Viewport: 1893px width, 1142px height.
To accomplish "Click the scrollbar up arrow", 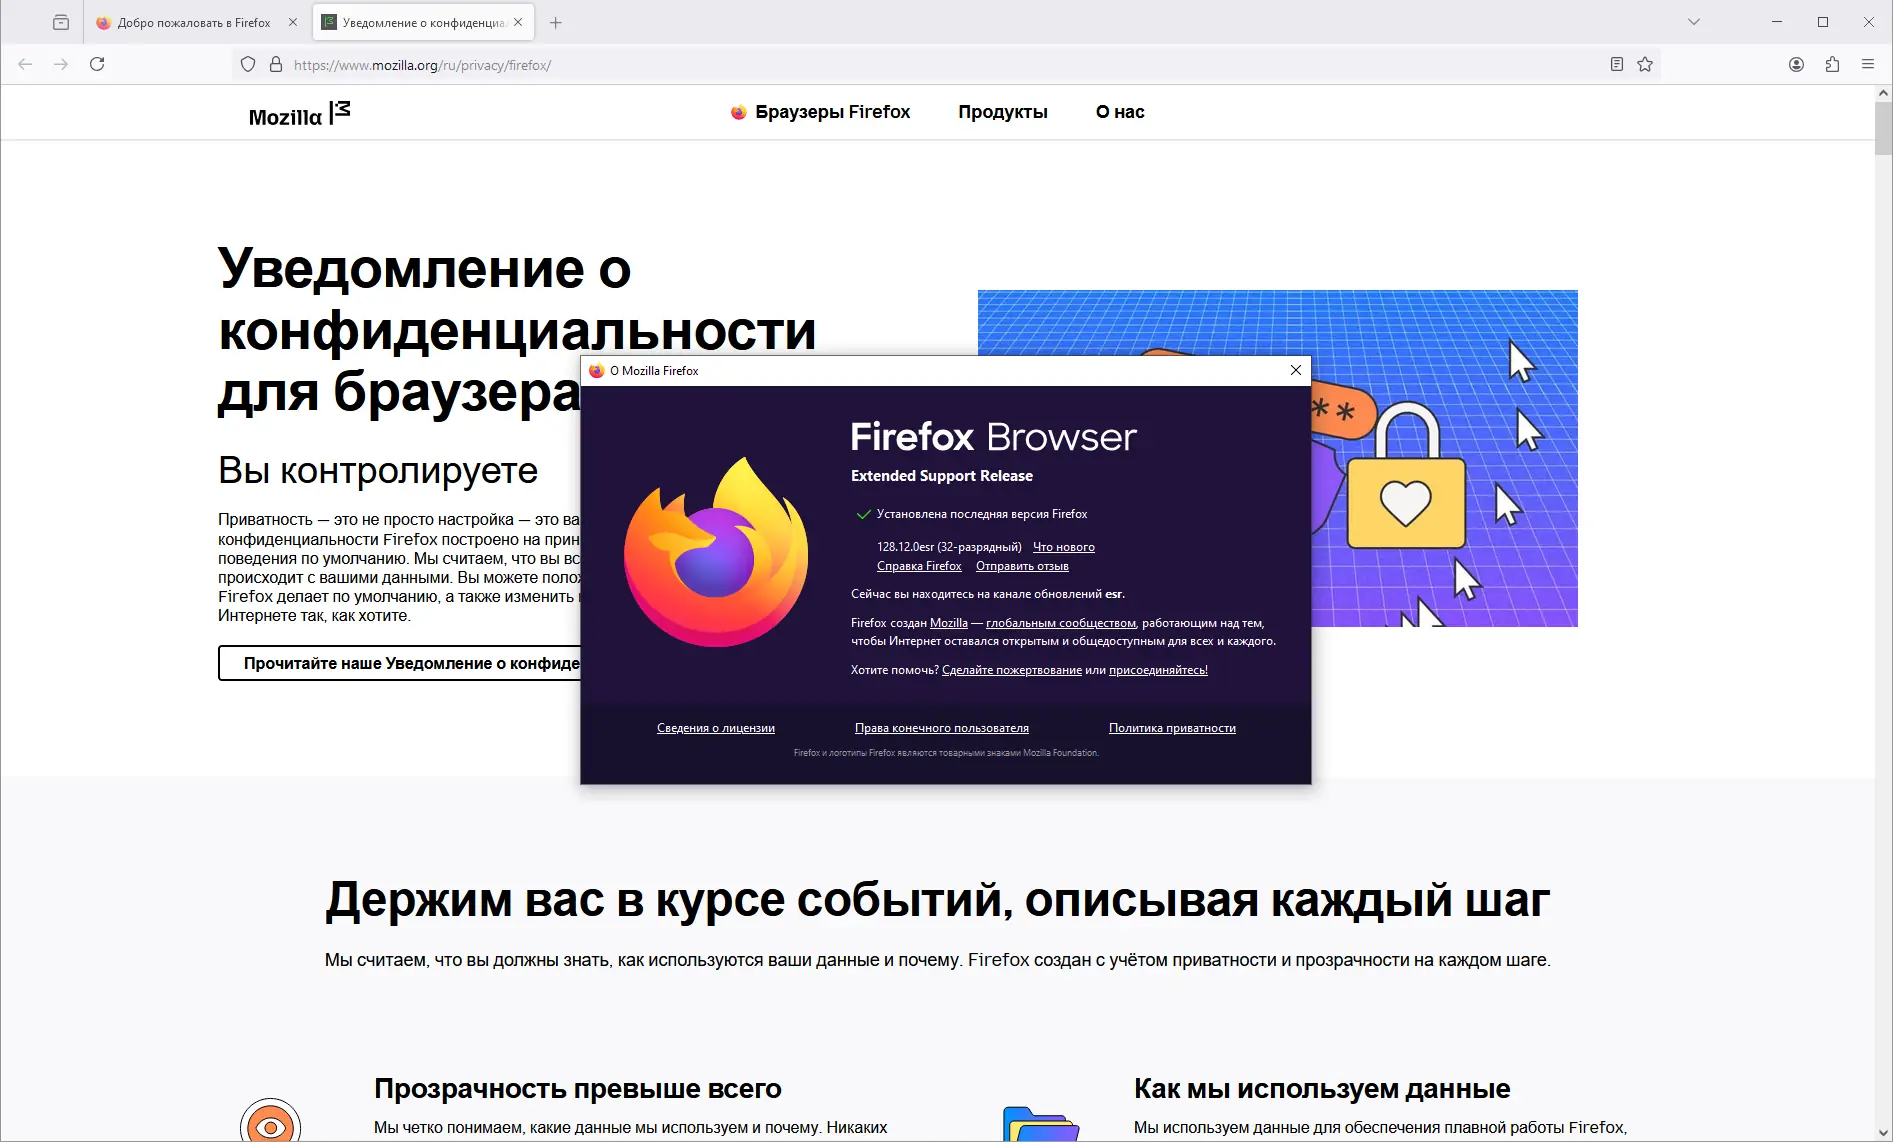I will click(x=1884, y=93).
